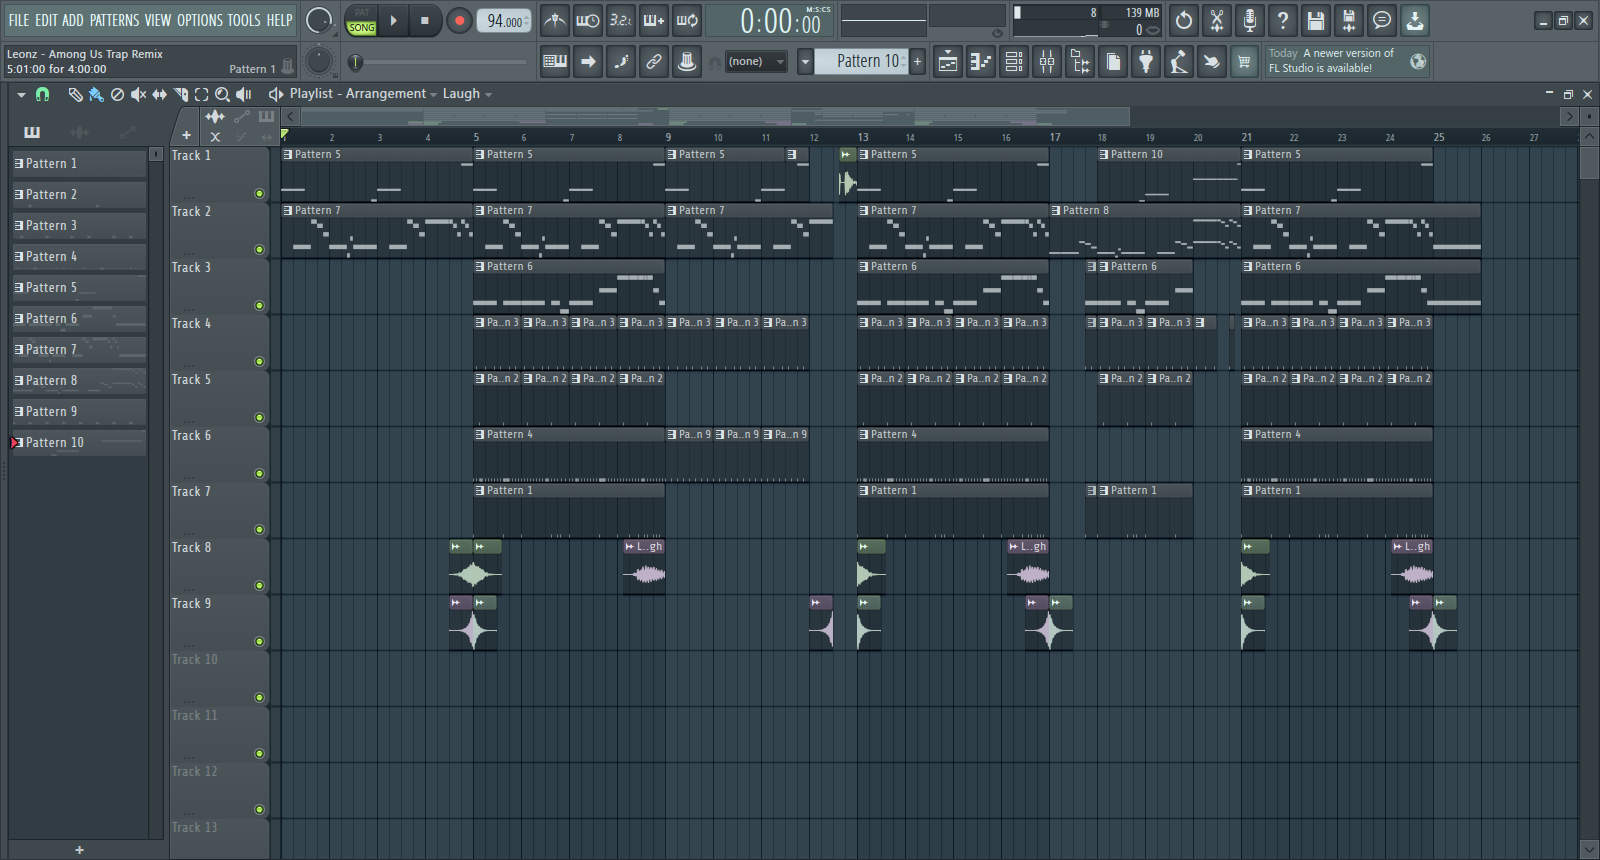Select the Slice tool in playlist

point(181,94)
